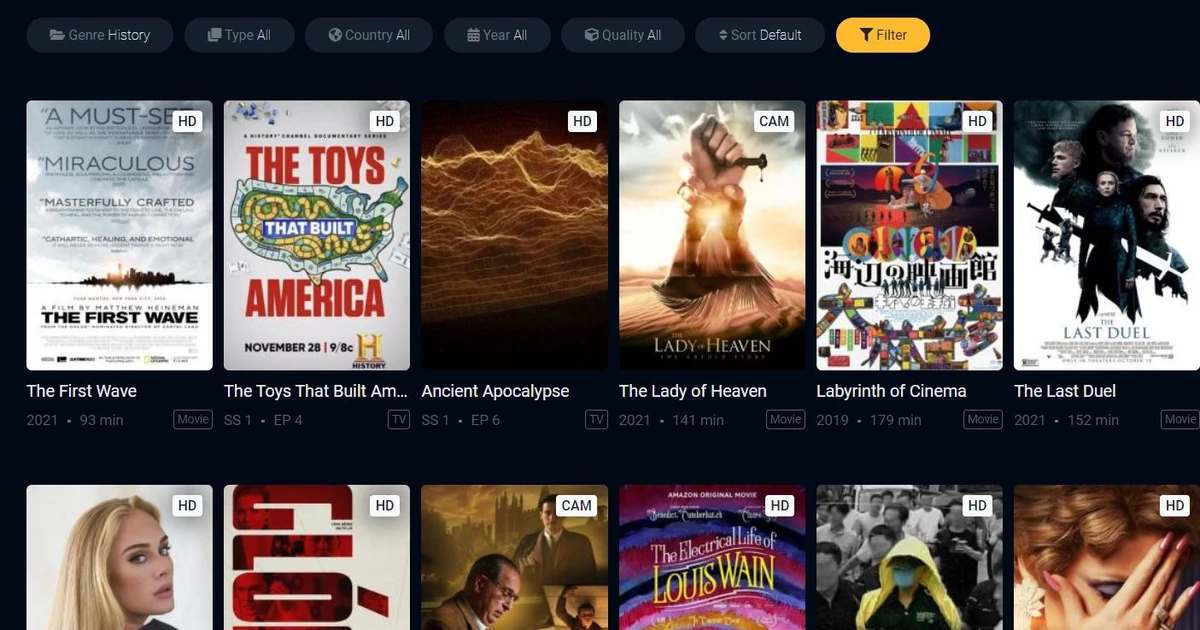Screen dimensions: 1200x630
Task: Open the blonde woman portrait poster
Action: point(119,557)
